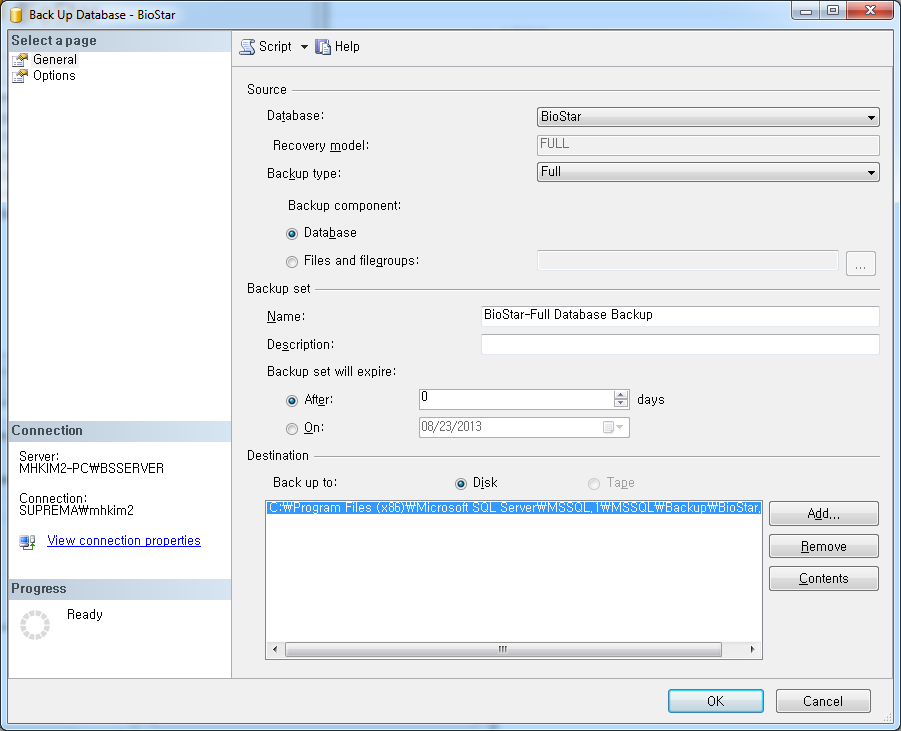The width and height of the screenshot is (901, 731).
Task: Increase expire days with up arrow
Action: point(621,394)
